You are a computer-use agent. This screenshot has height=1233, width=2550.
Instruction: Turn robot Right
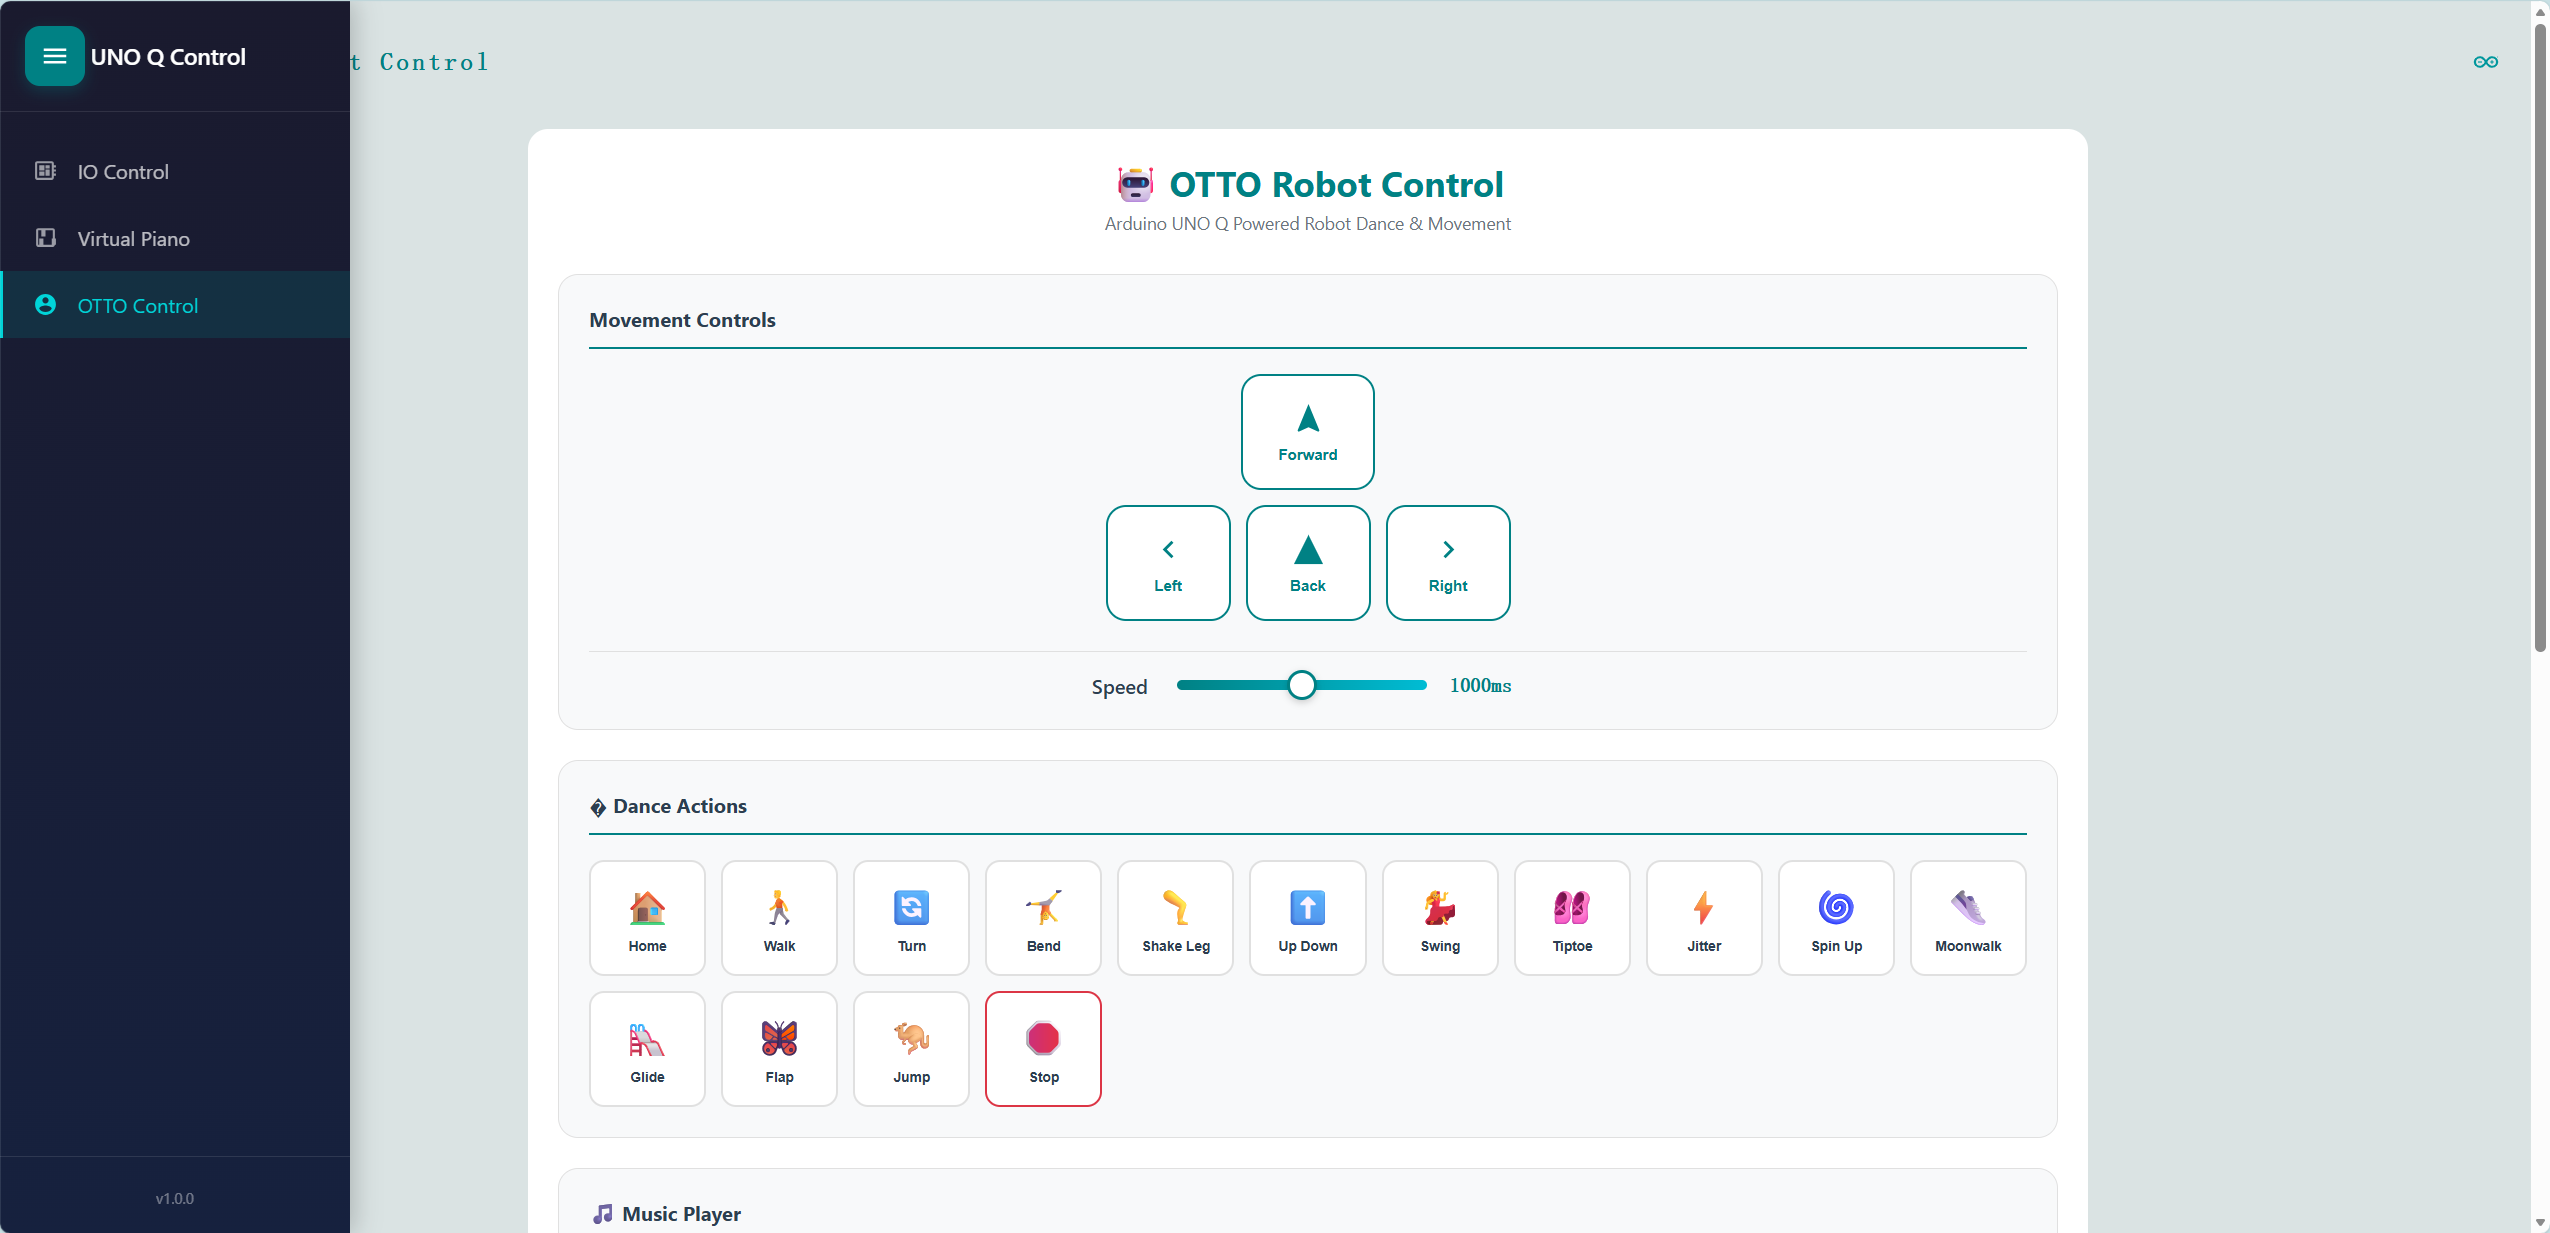tap(1447, 563)
